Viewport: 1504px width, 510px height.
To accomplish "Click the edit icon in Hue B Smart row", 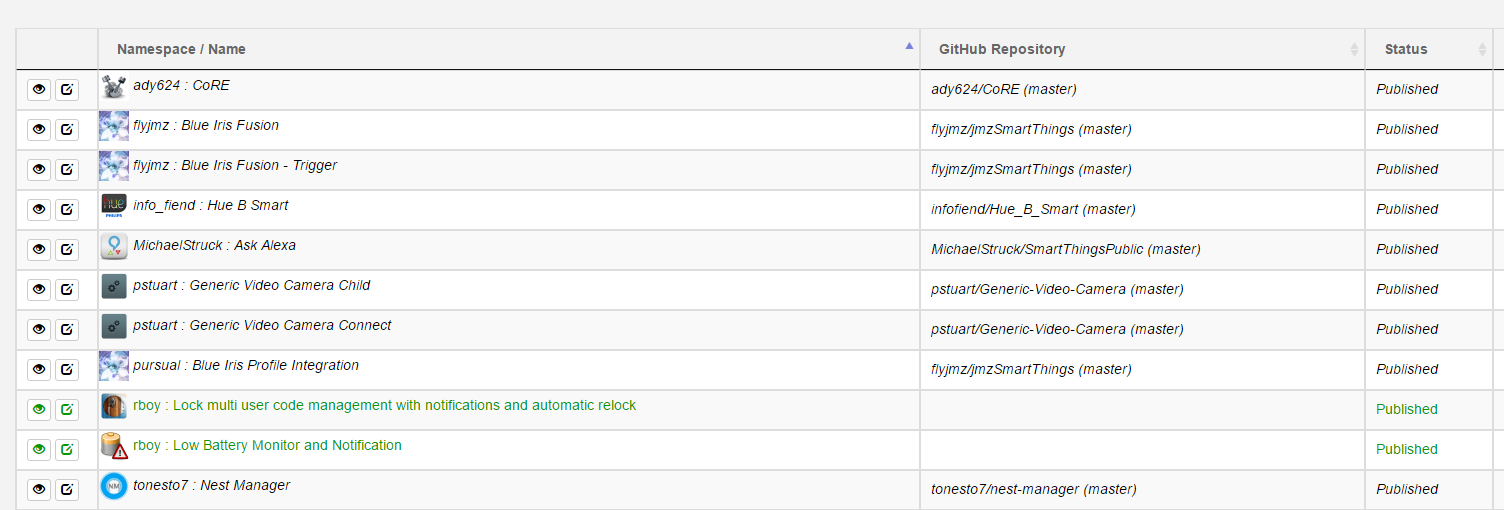I will [67, 209].
